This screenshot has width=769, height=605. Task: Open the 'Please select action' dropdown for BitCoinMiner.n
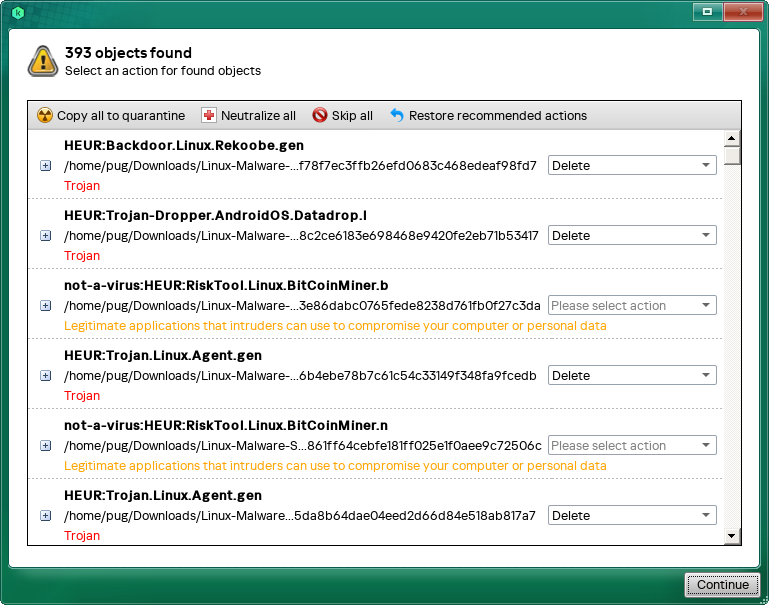pyautogui.click(x=632, y=445)
